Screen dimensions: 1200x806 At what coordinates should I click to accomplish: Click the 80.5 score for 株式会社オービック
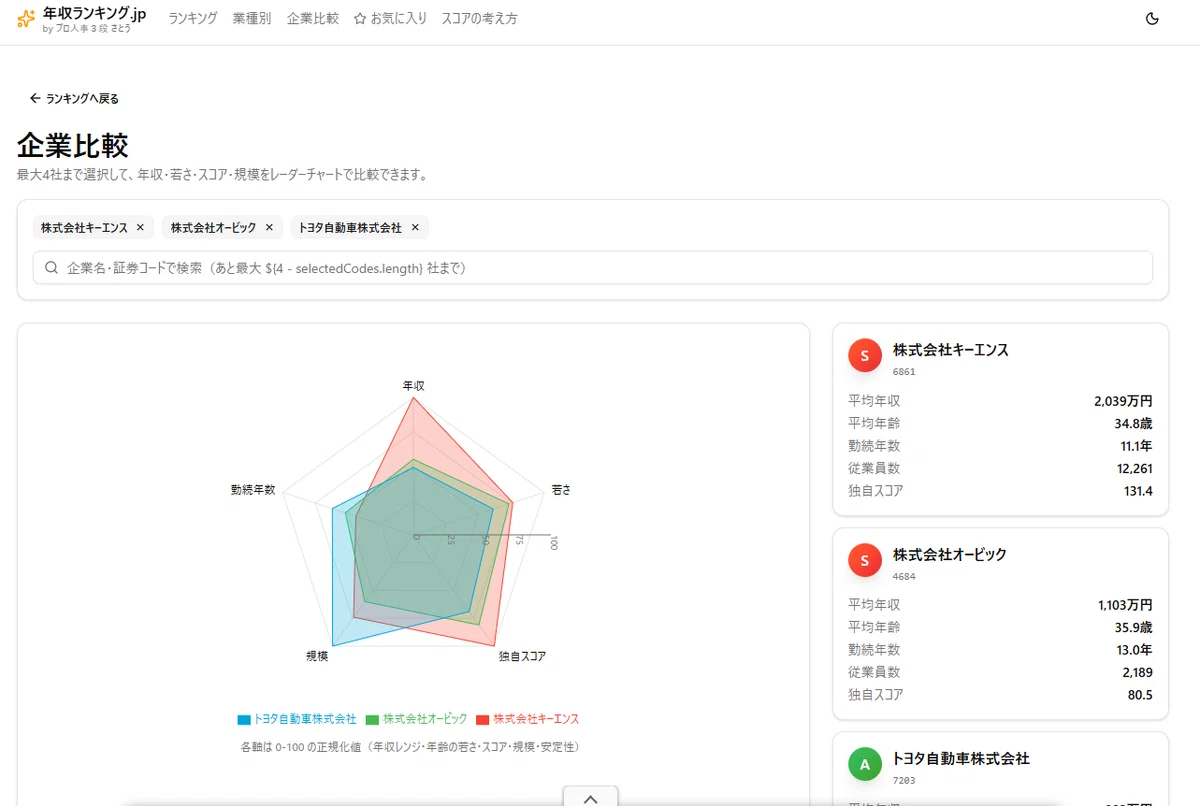[1140, 695]
